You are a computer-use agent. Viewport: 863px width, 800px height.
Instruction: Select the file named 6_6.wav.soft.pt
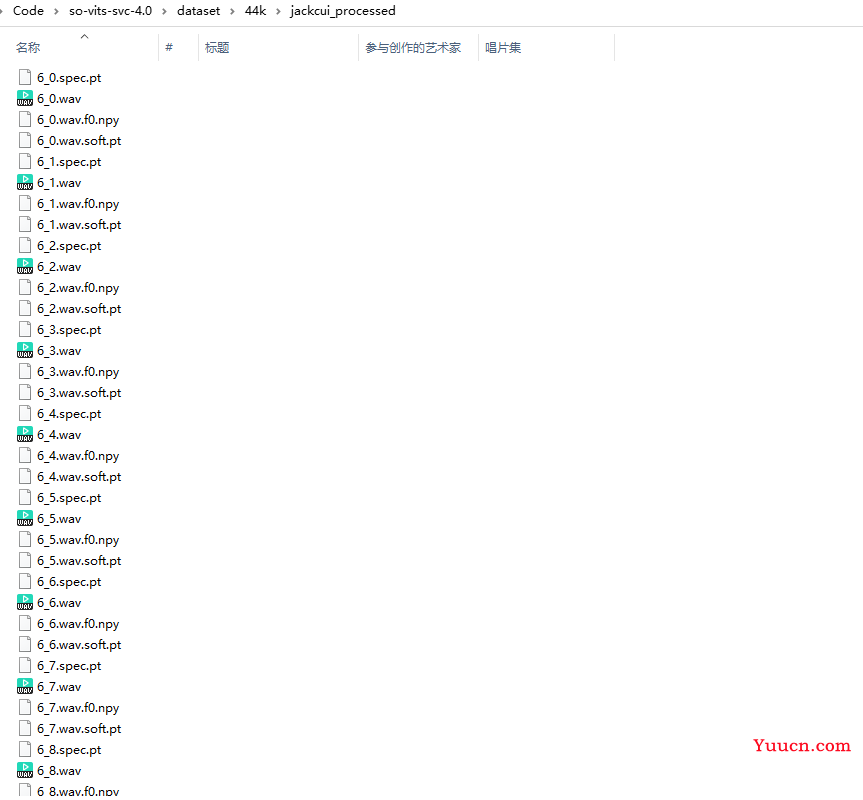point(79,645)
